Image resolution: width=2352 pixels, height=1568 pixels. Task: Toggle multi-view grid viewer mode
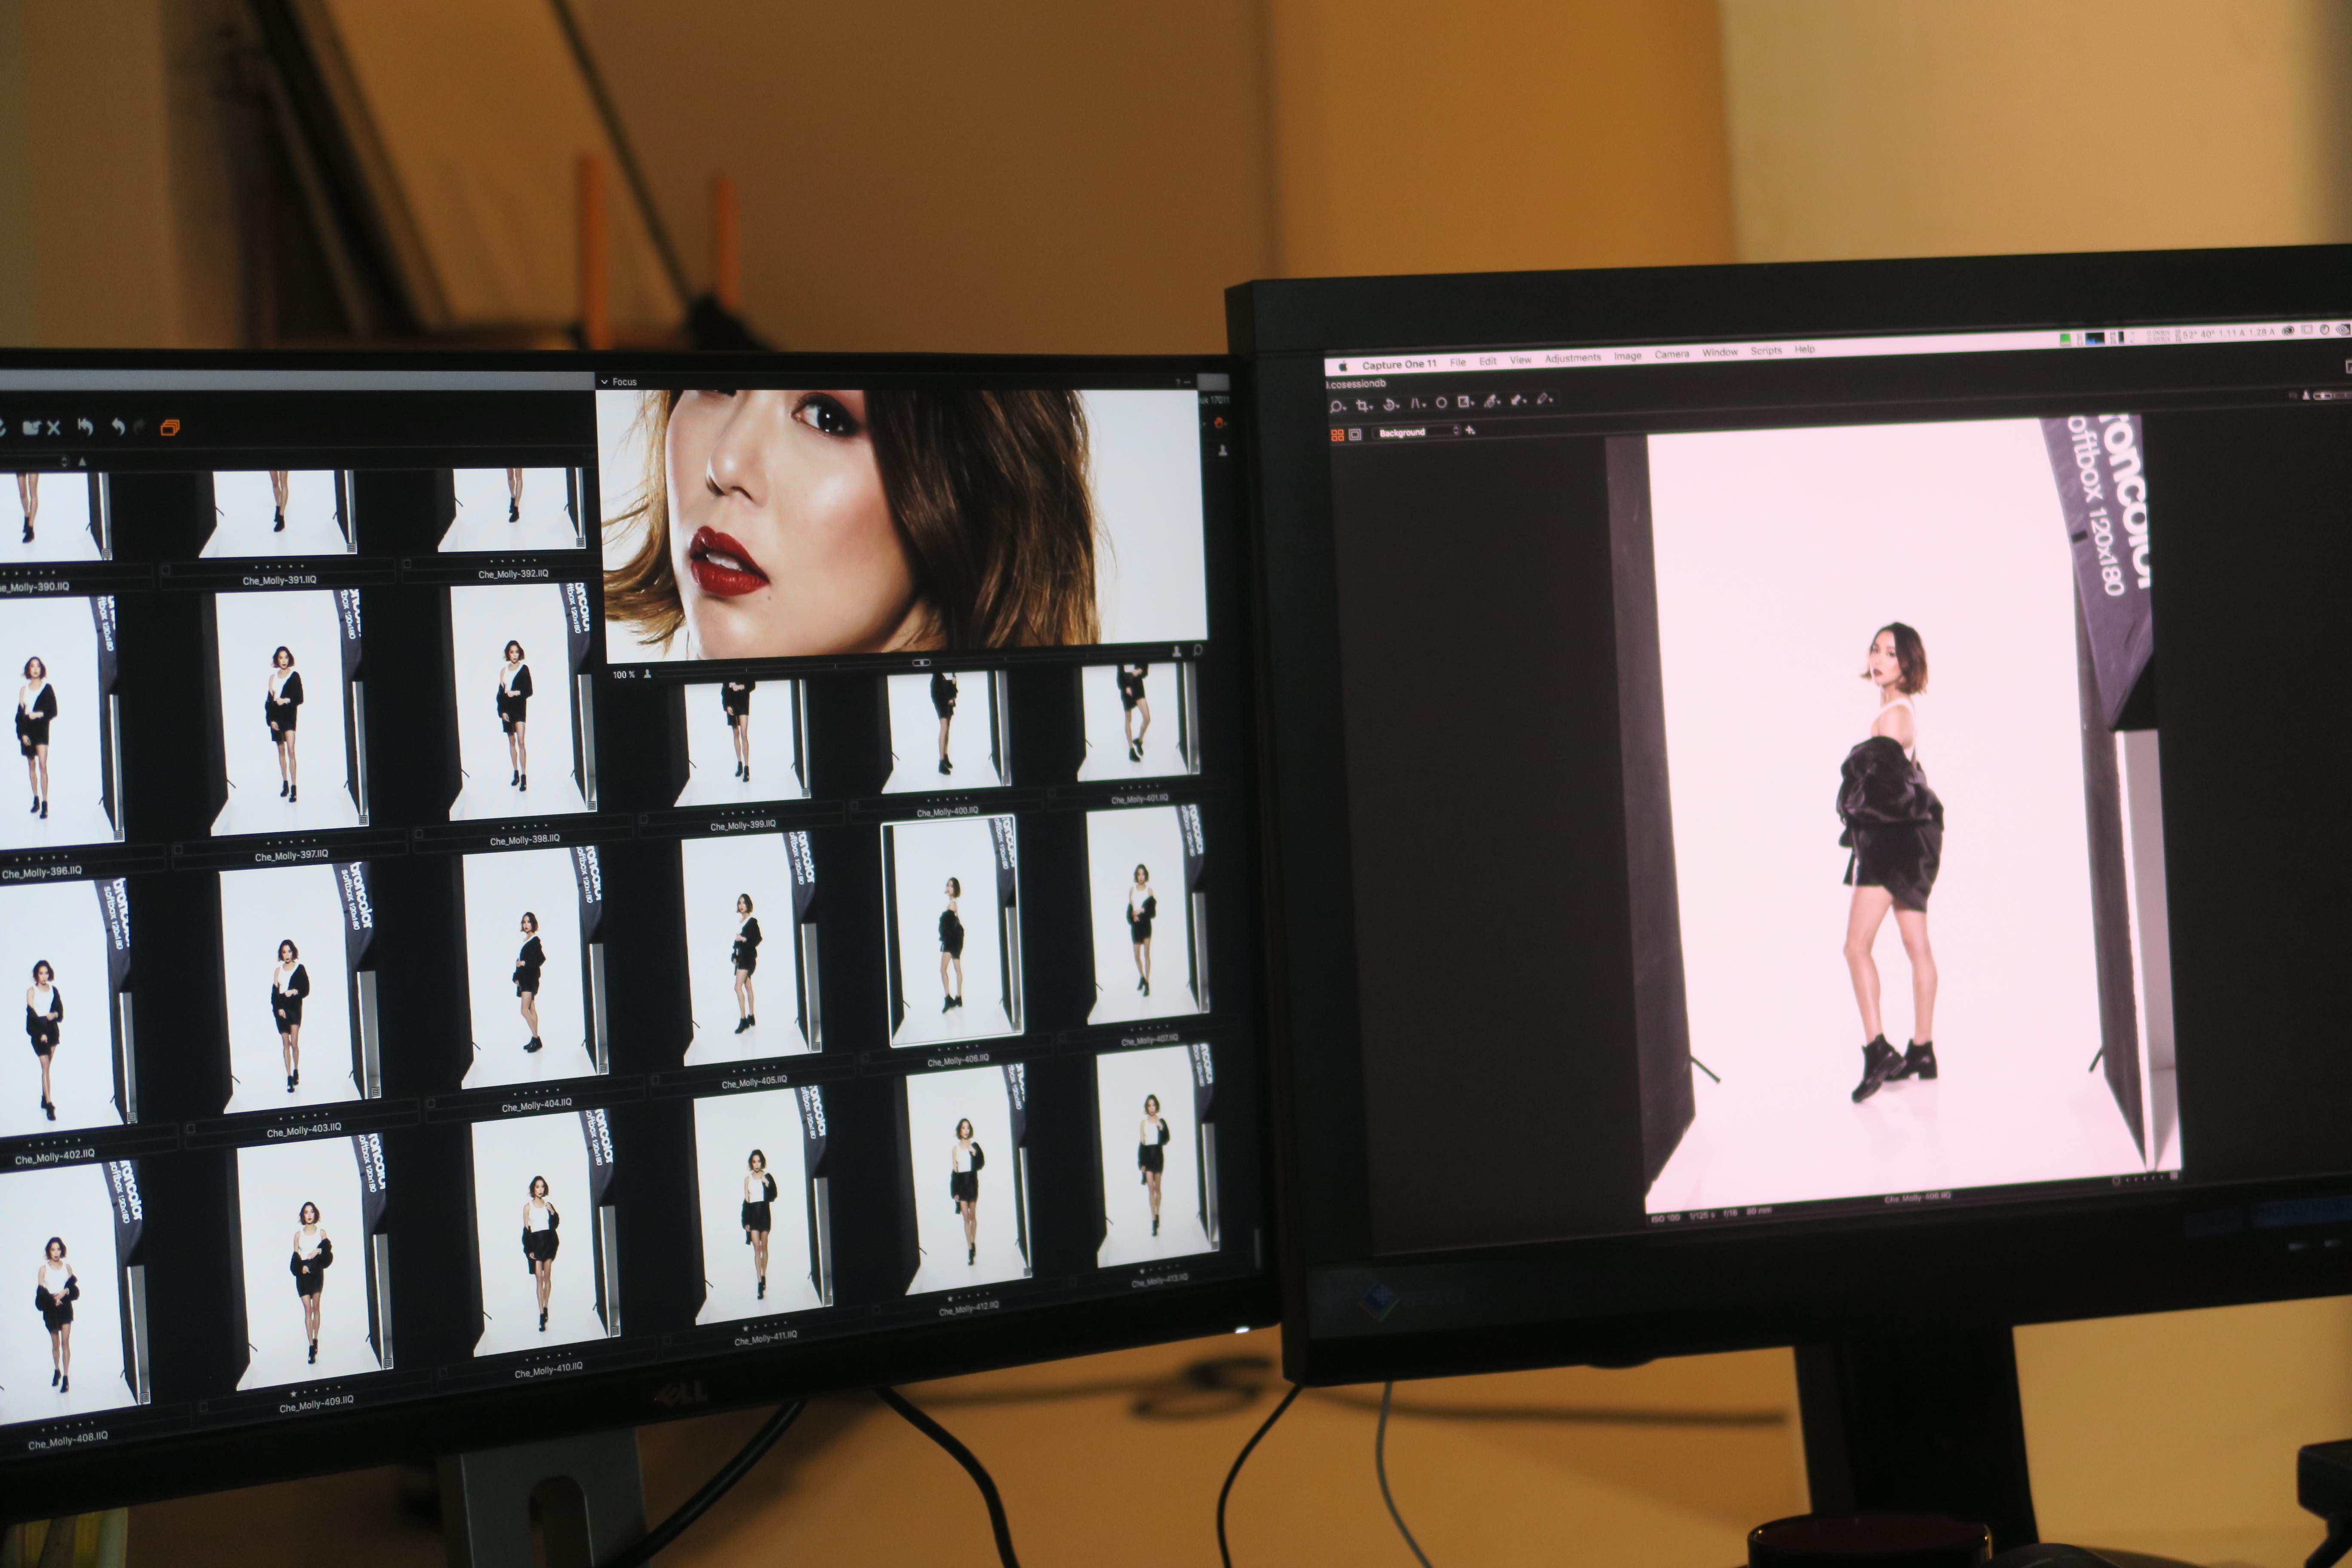pyautogui.click(x=1337, y=435)
